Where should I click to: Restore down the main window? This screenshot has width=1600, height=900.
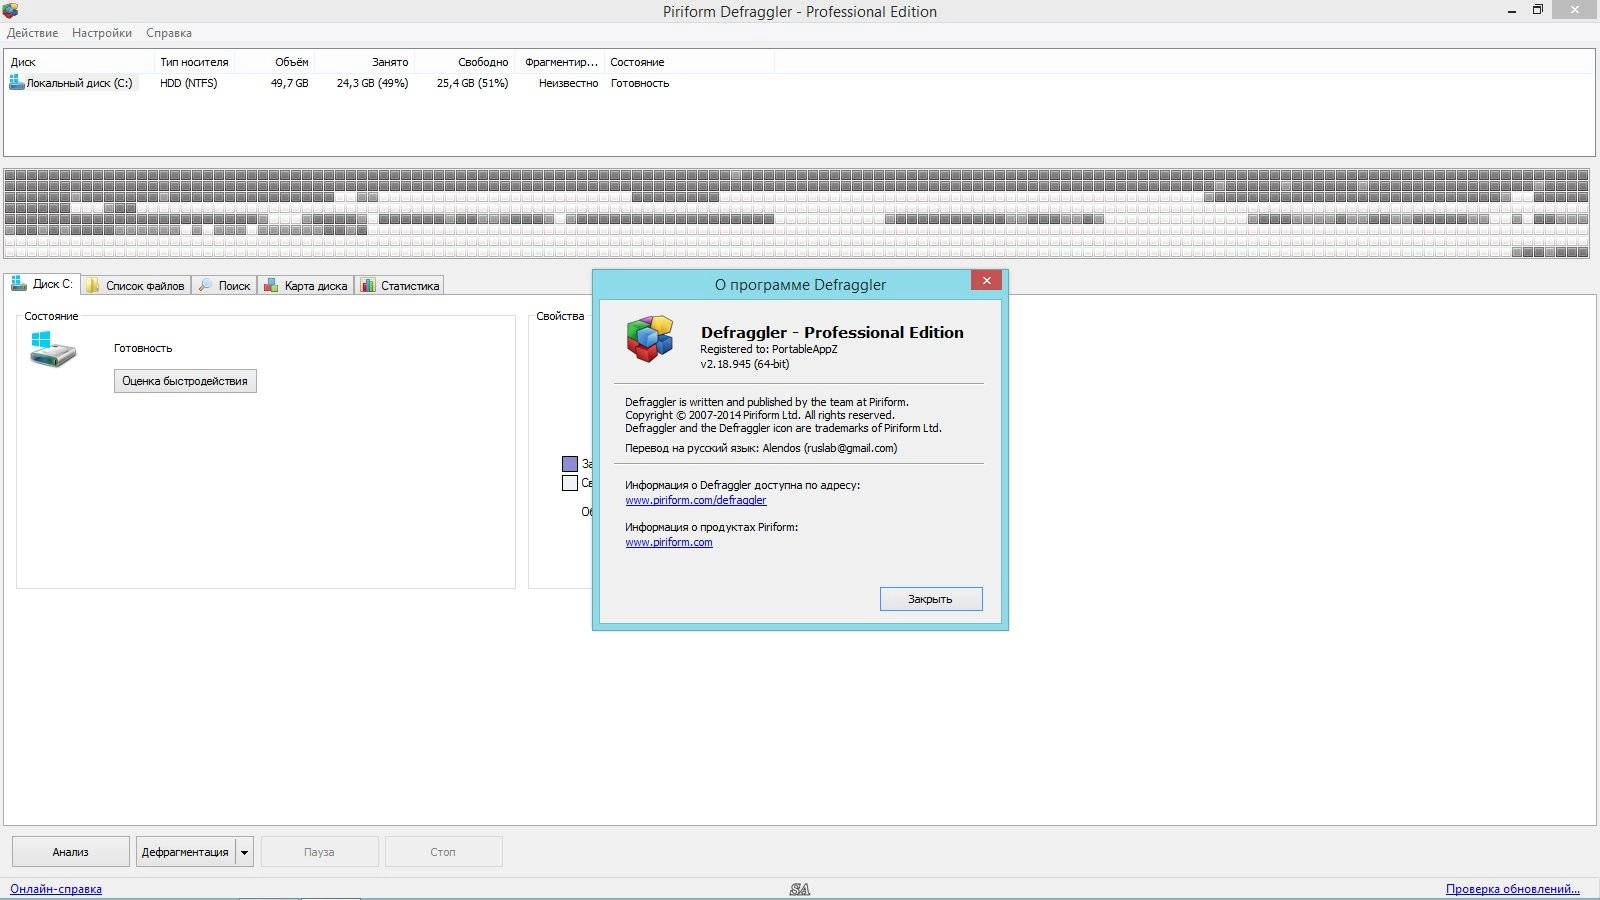[x=1538, y=10]
